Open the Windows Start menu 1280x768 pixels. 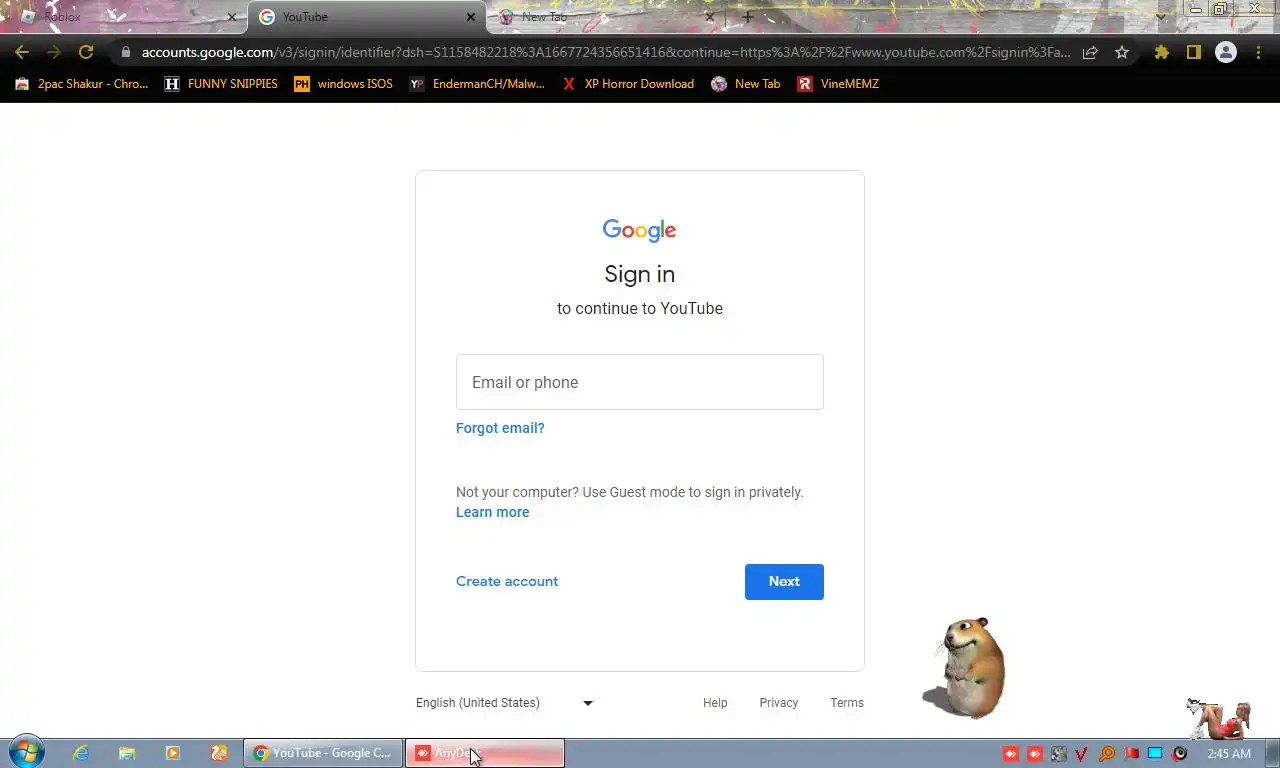[x=25, y=753]
